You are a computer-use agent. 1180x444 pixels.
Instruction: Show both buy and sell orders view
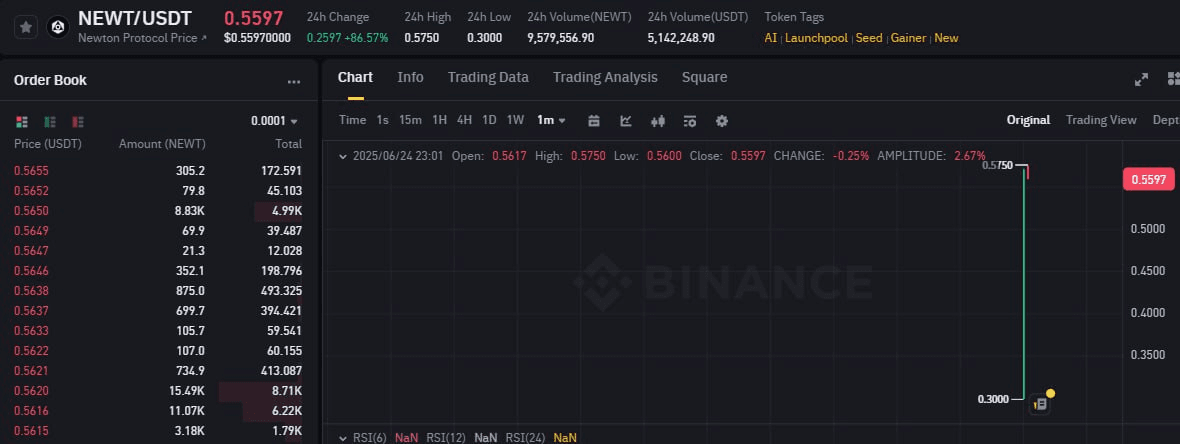pos(22,121)
